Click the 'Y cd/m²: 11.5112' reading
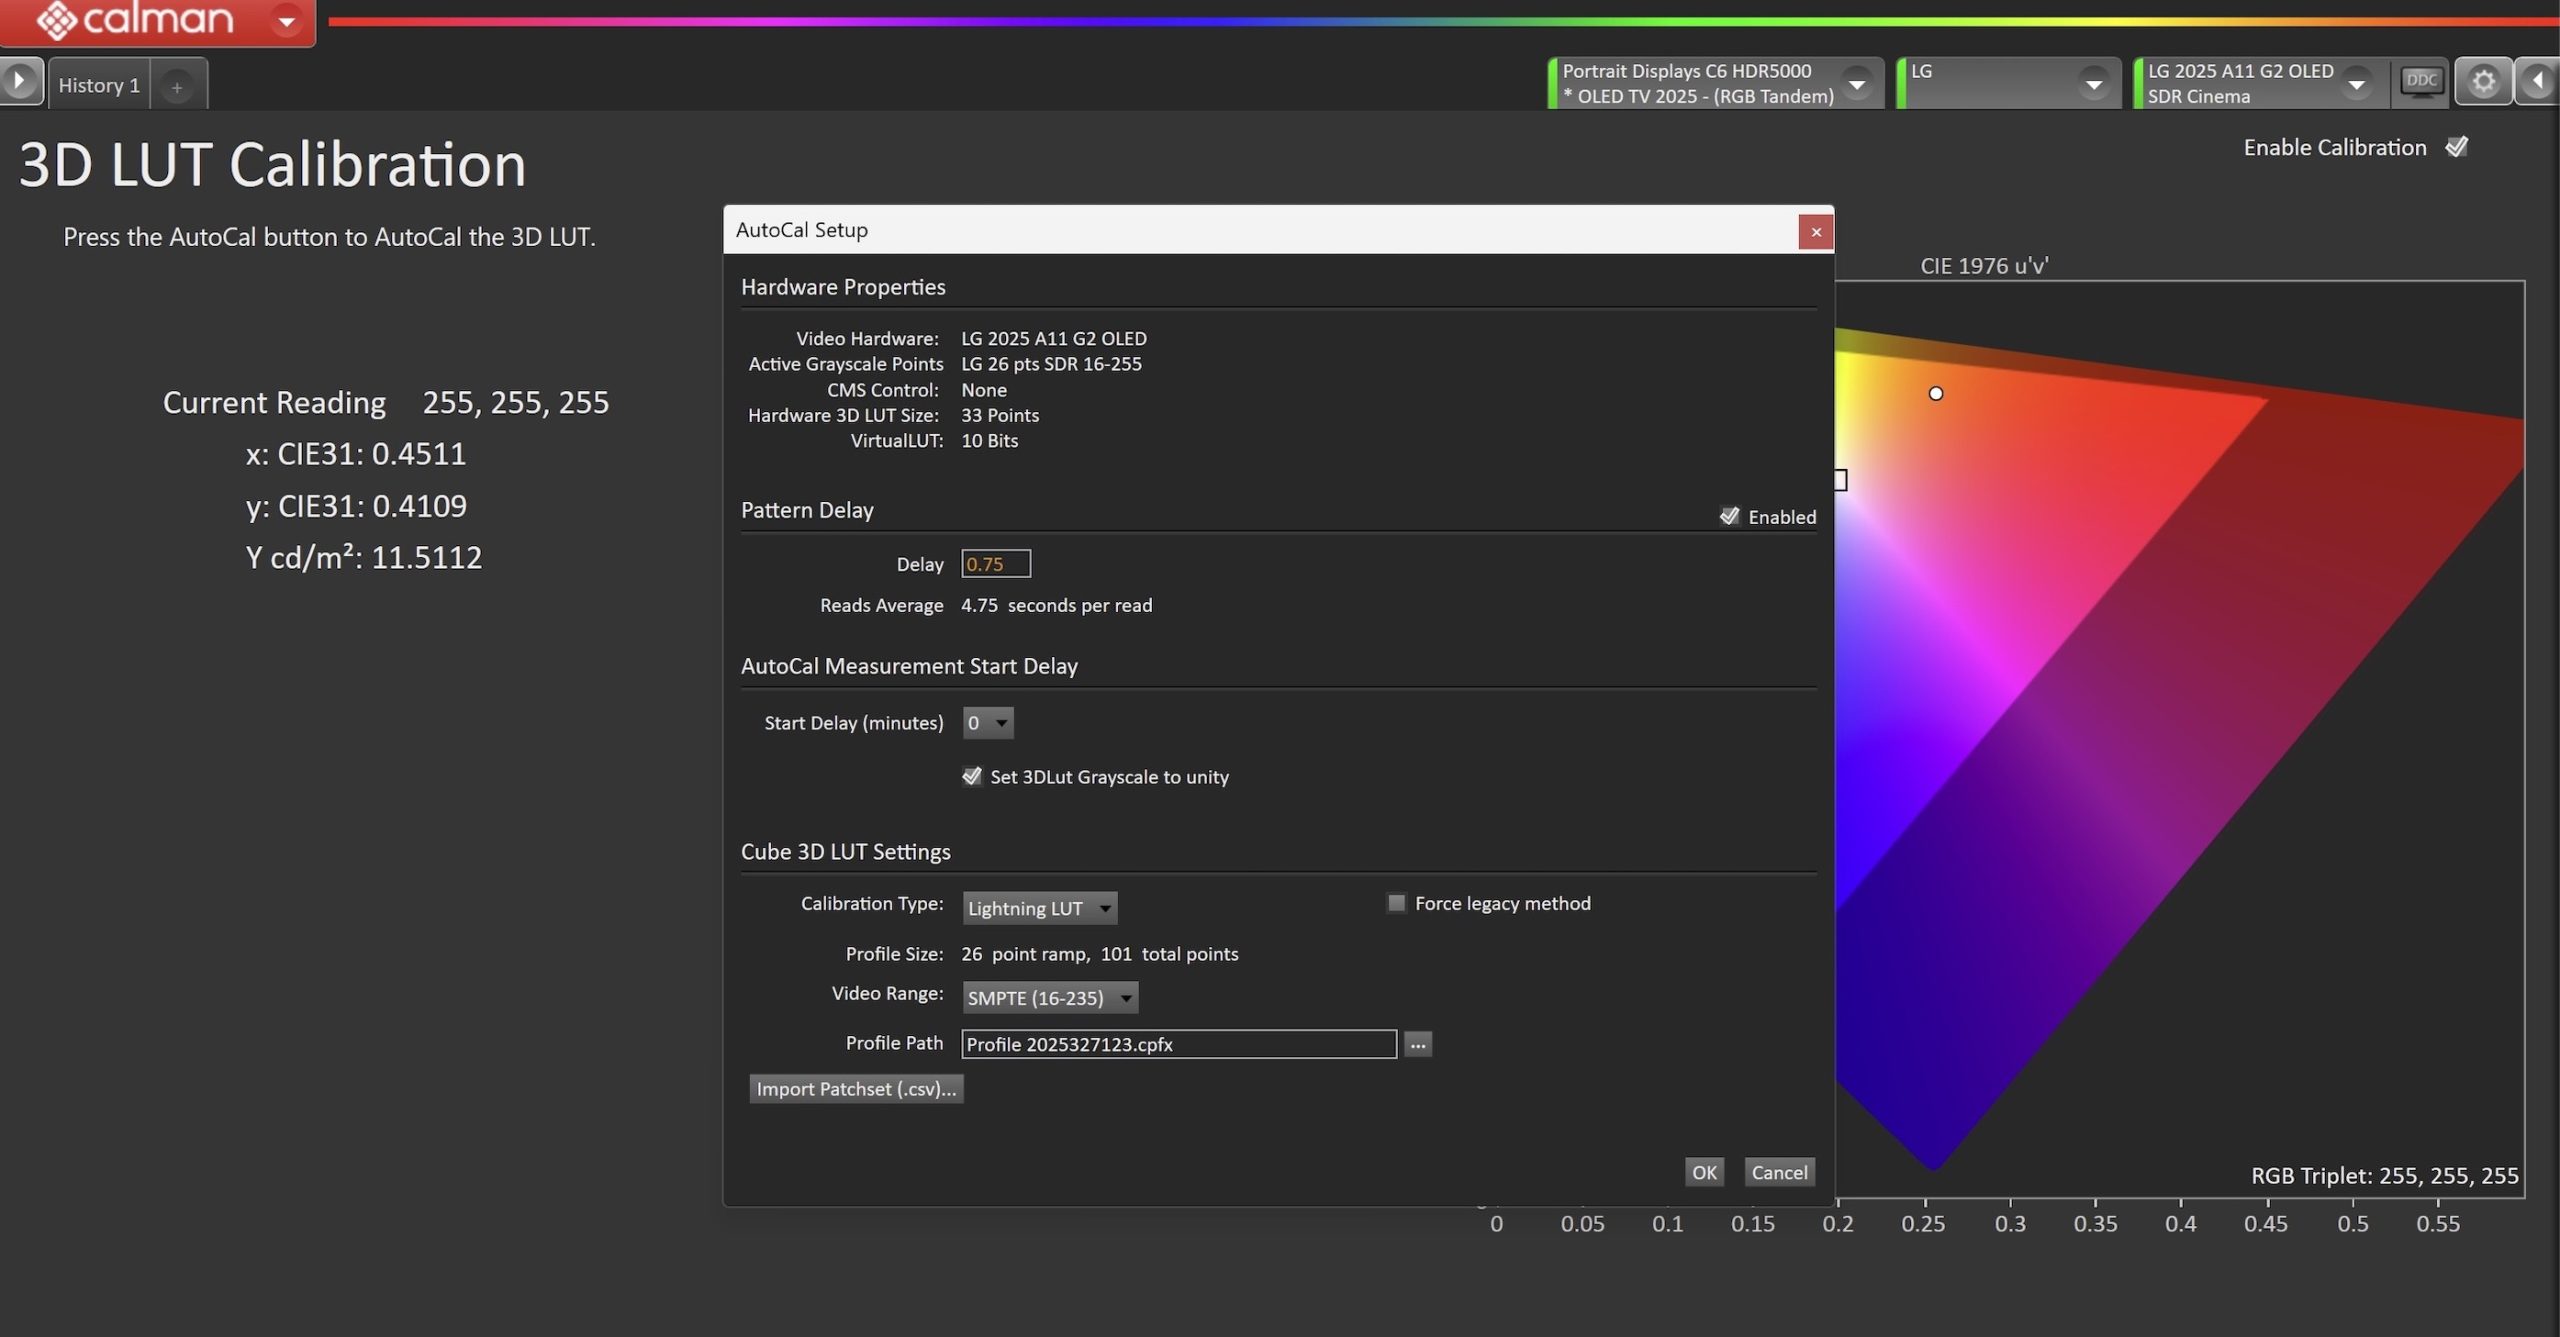The height and width of the screenshot is (1337, 2560). click(364, 557)
